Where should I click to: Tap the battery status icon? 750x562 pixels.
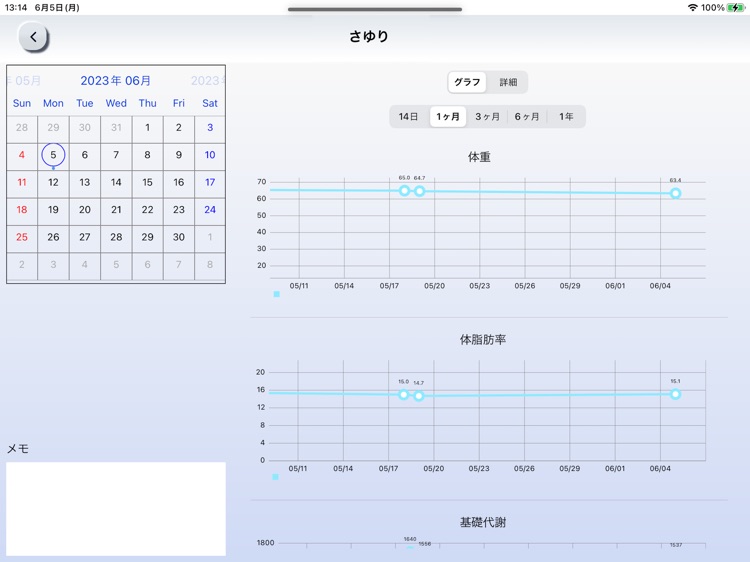tap(736, 8)
